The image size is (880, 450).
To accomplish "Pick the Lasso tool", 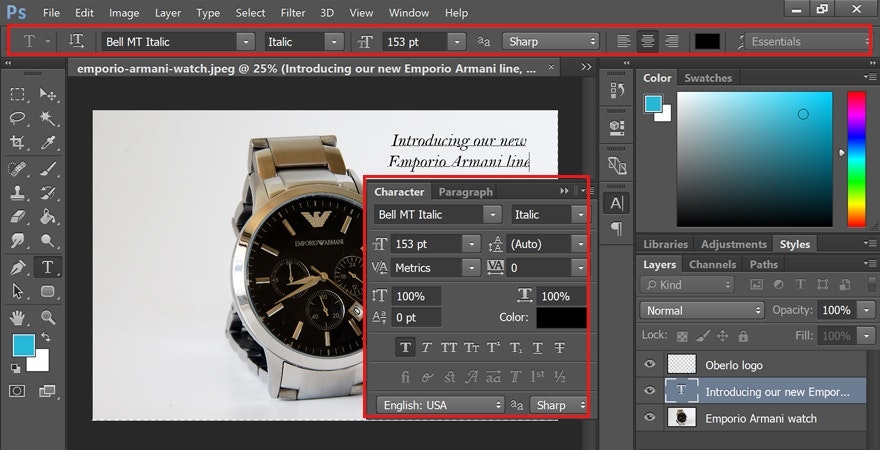I will click(x=18, y=118).
